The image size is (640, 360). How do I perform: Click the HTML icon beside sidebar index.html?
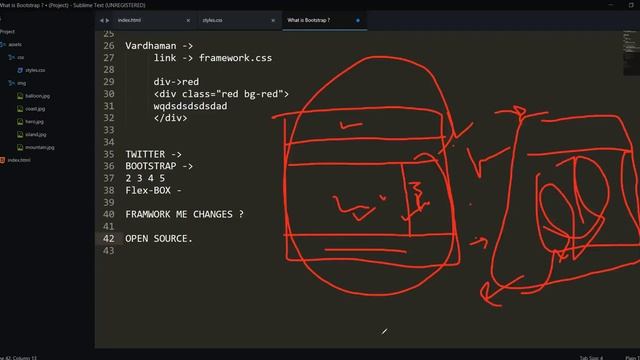tap(2, 160)
